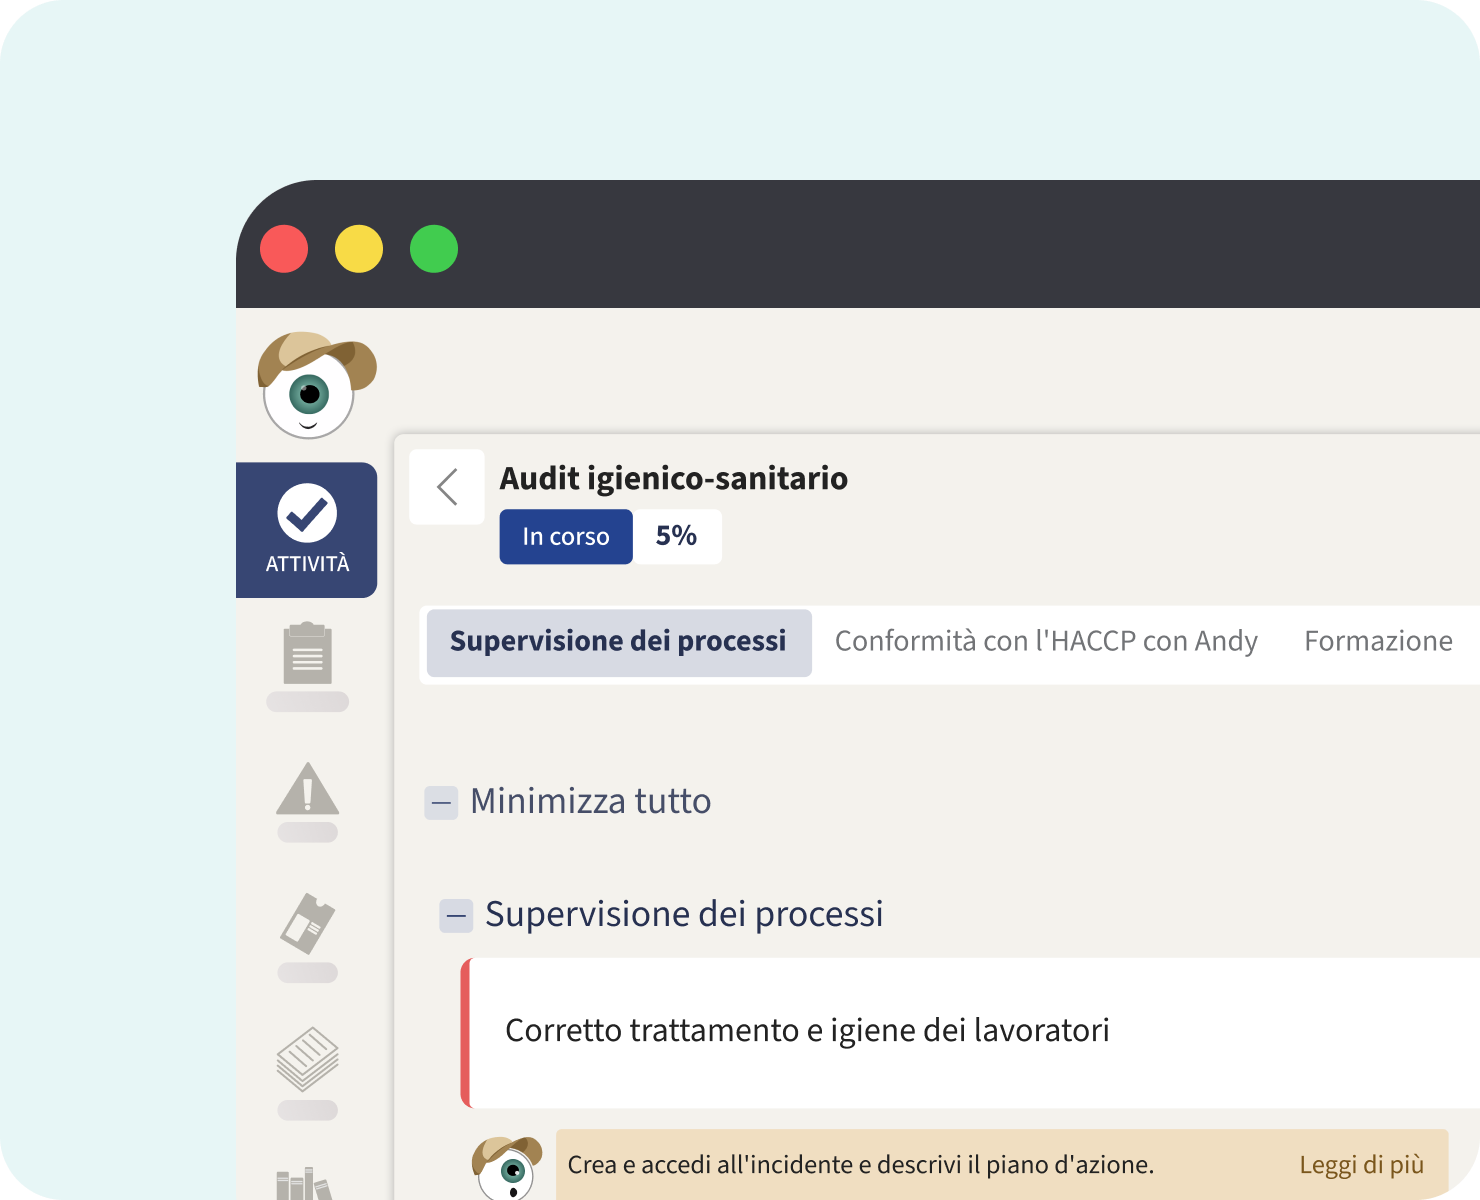Open the stacked documents sidebar icon
Viewport: 1480px width, 1200px height.
pyautogui.click(x=308, y=1059)
